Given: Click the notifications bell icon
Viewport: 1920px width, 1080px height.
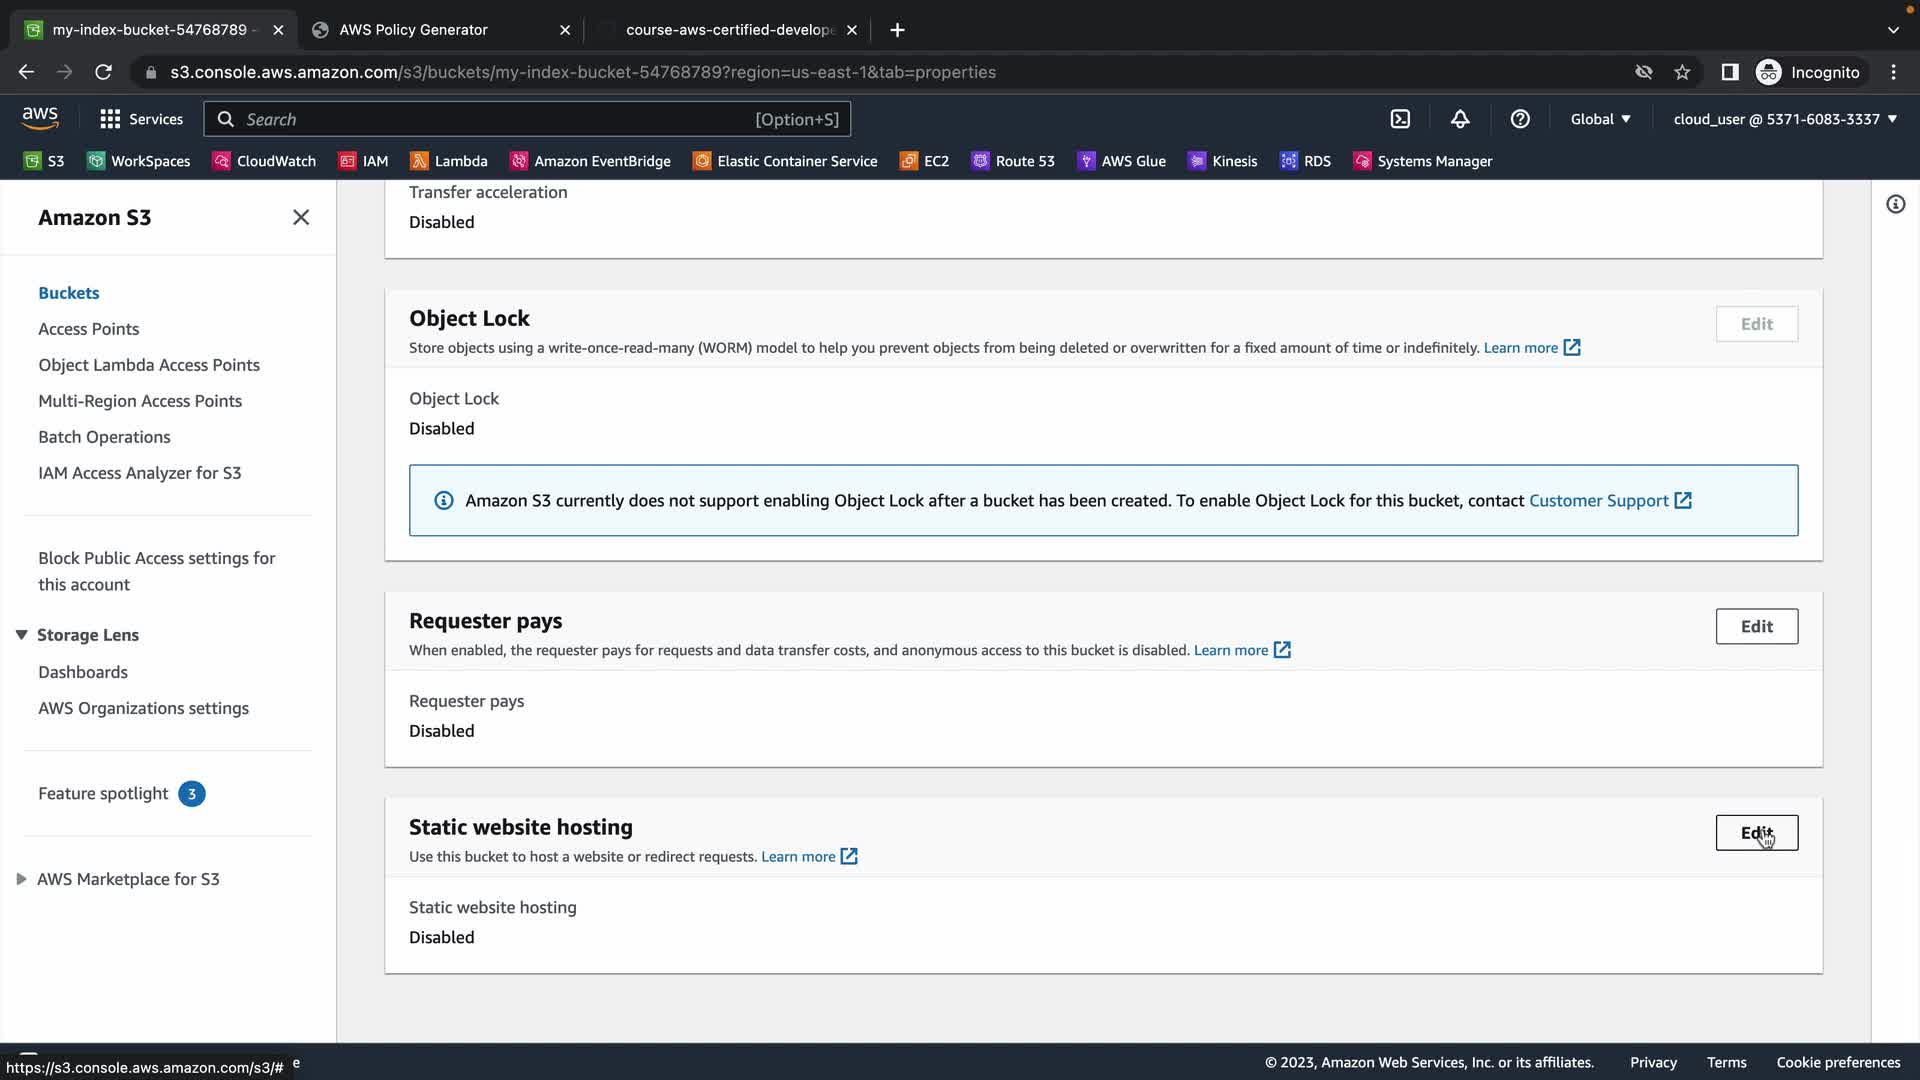Looking at the screenshot, I should (1460, 119).
